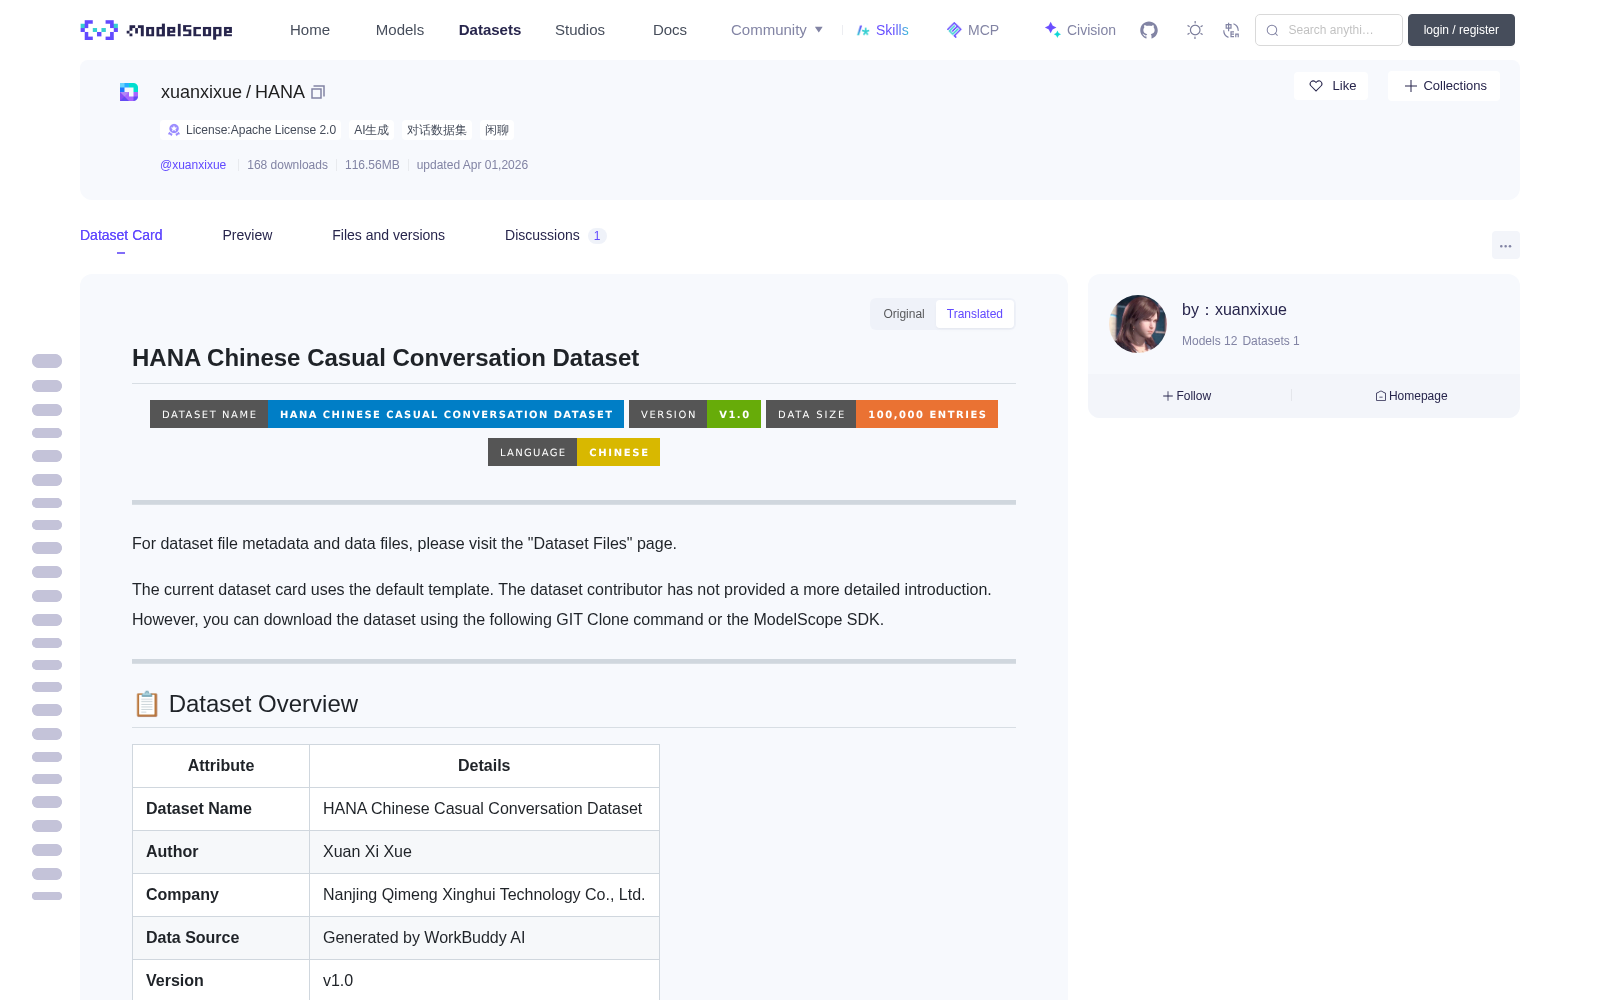Open the Discussions tab
This screenshot has height=1000, width=1600.
coord(555,235)
